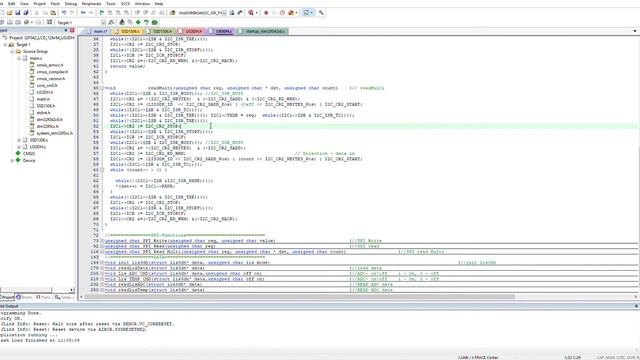The width and height of the screenshot is (640, 360).
Task: Expand the SSD1306.c tree node
Action: [19, 140]
